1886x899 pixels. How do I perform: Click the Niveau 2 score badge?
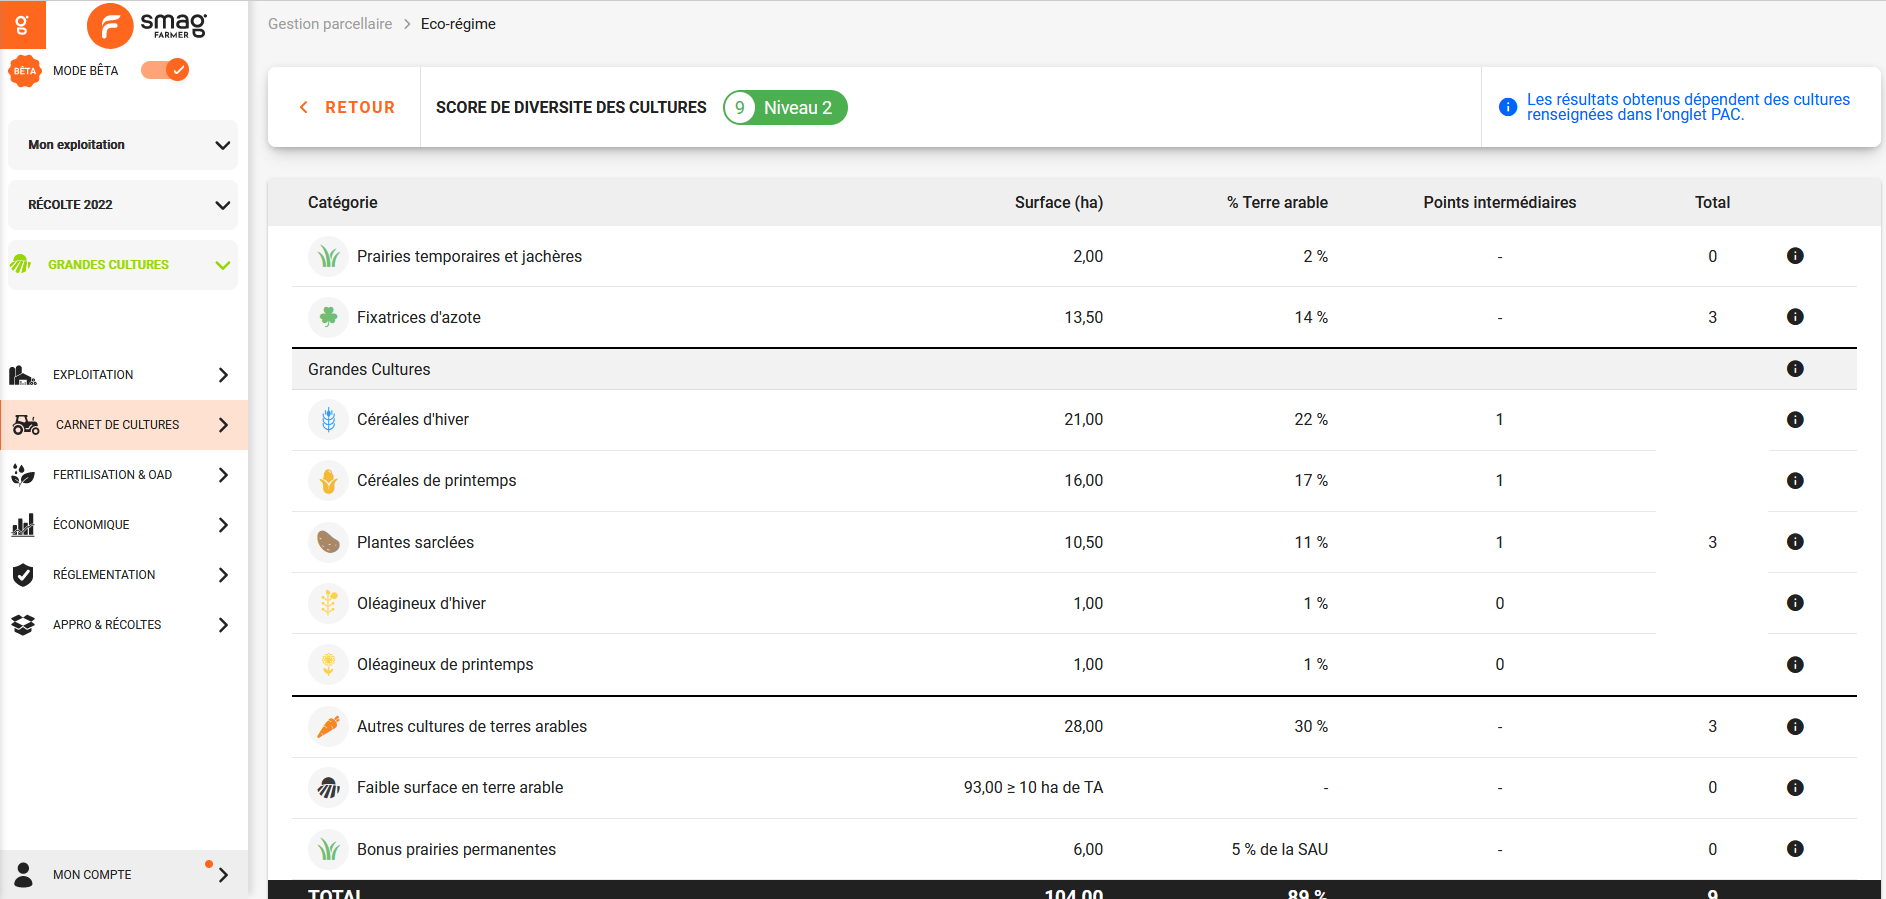[785, 108]
